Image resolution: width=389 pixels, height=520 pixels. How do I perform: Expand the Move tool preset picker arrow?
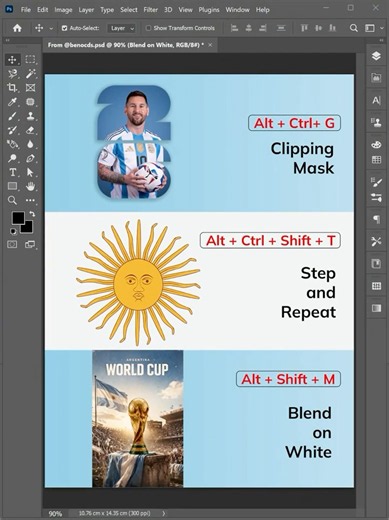(x=51, y=29)
